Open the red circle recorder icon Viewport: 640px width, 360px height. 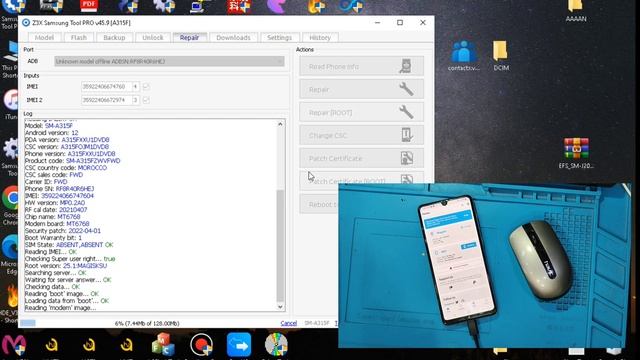tap(201, 345)
